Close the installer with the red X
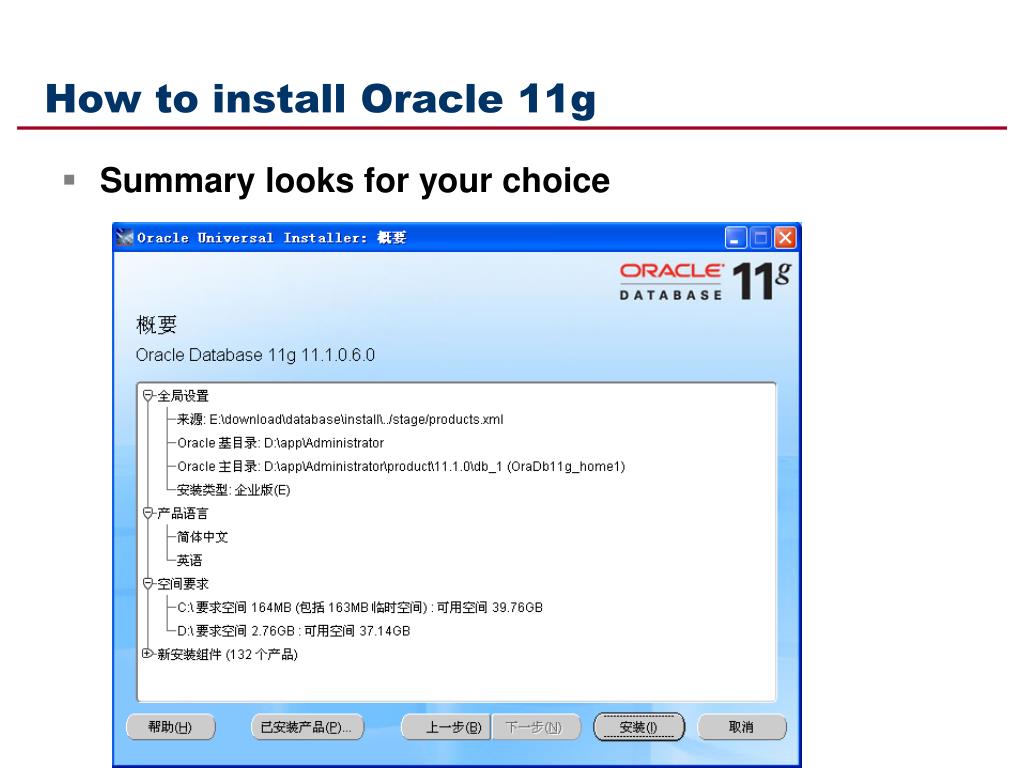 coord(785,238)
